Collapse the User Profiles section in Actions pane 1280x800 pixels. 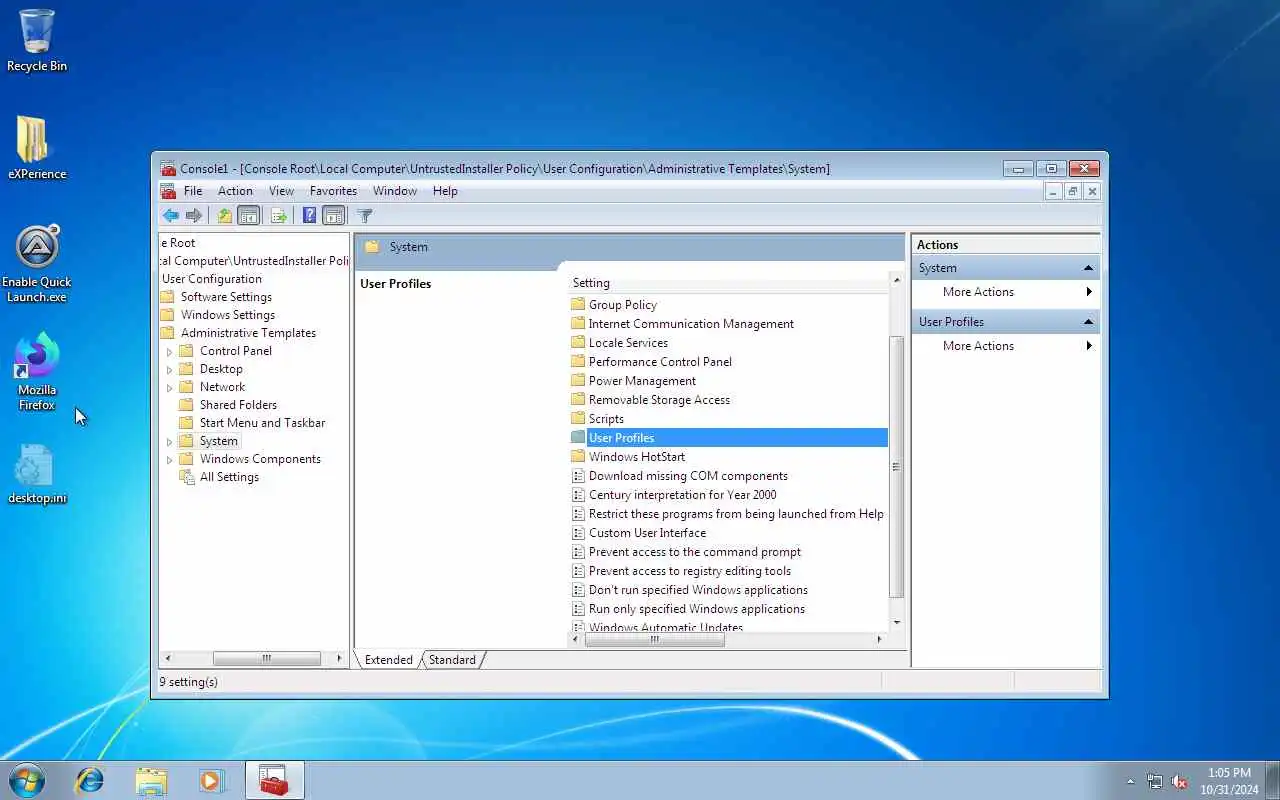tap(1088, 322)
